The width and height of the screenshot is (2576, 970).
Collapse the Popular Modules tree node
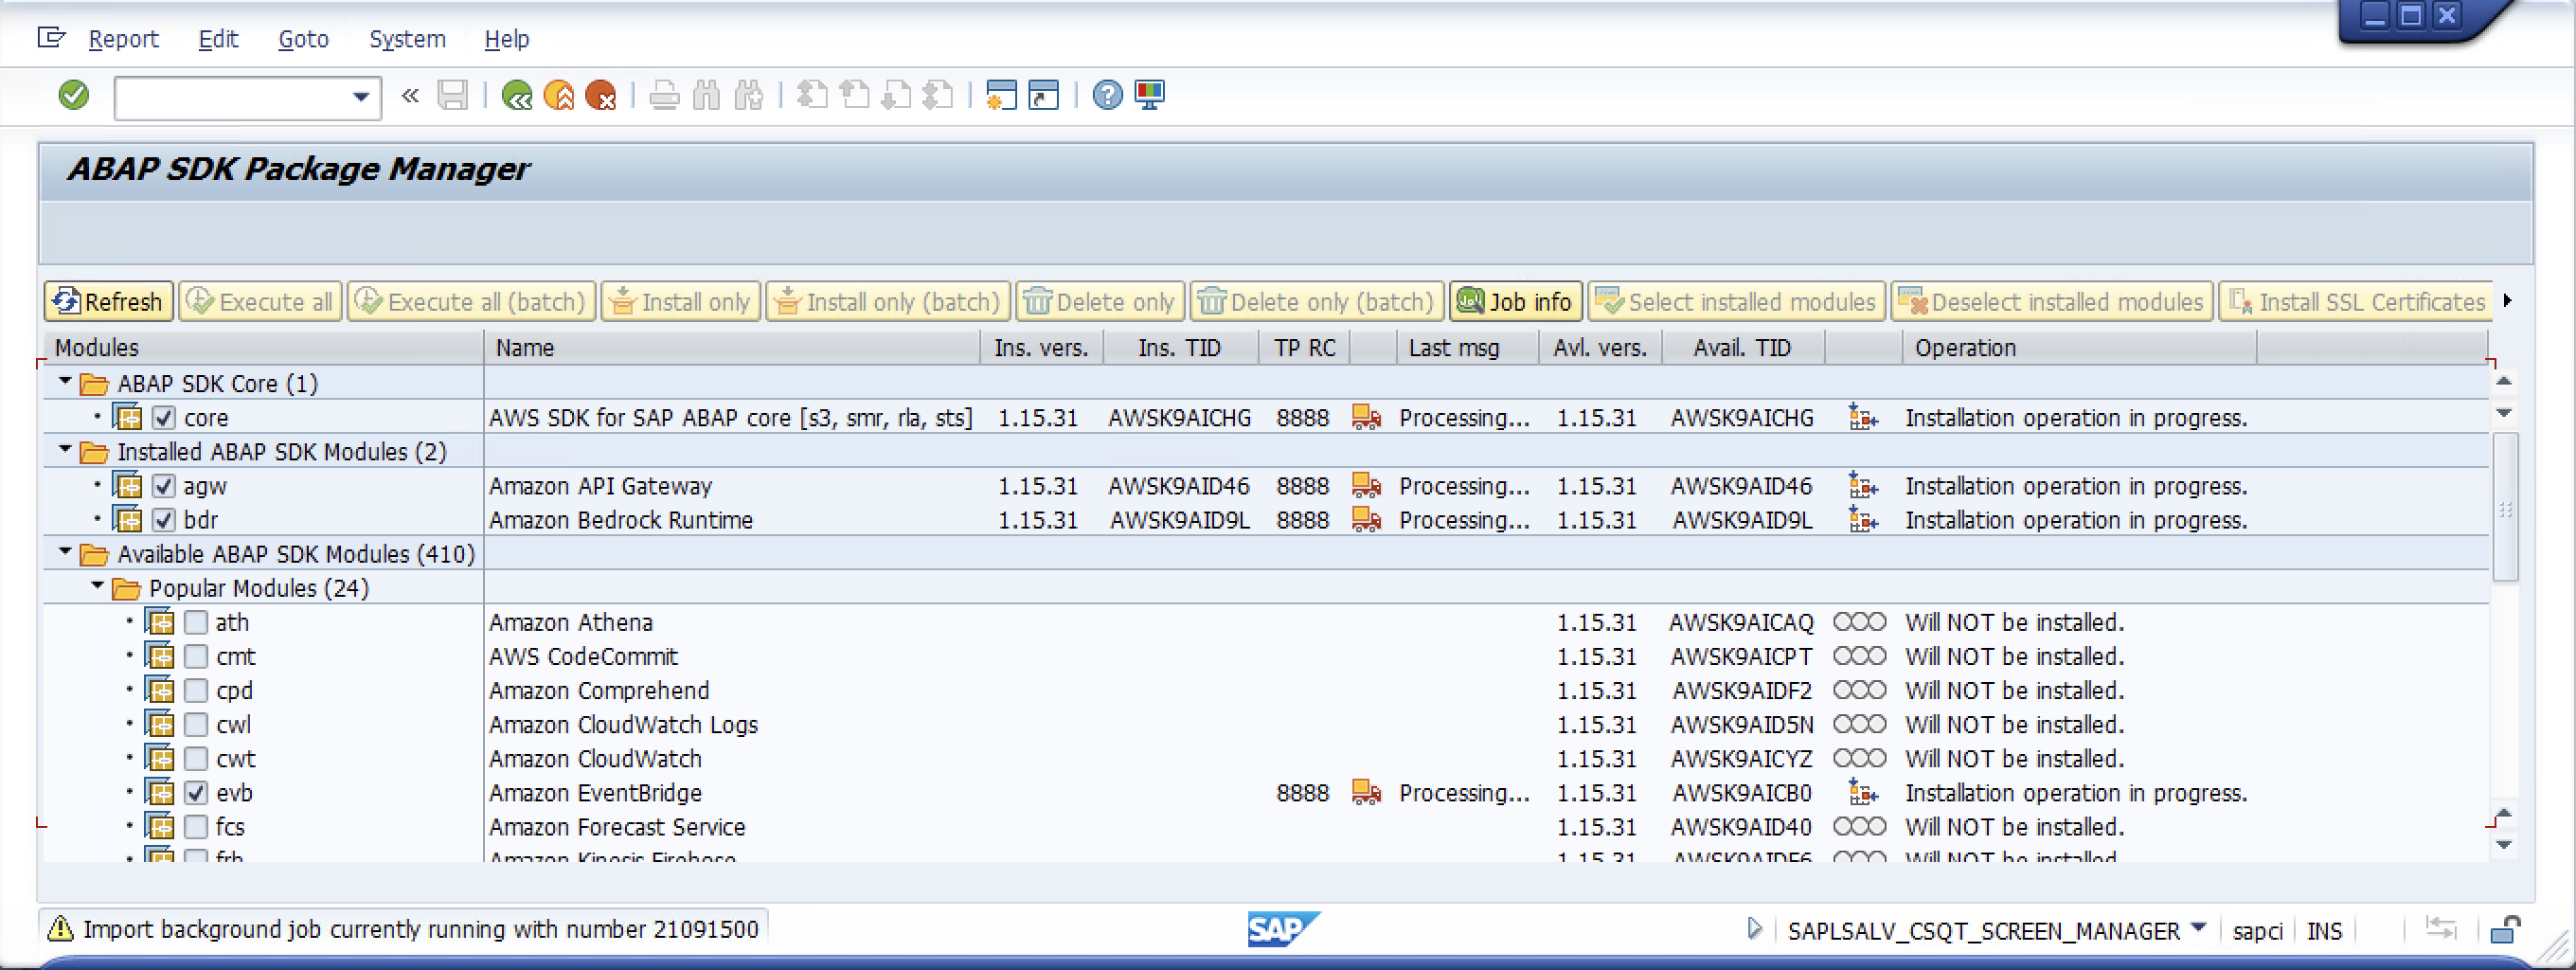(96, 588)
